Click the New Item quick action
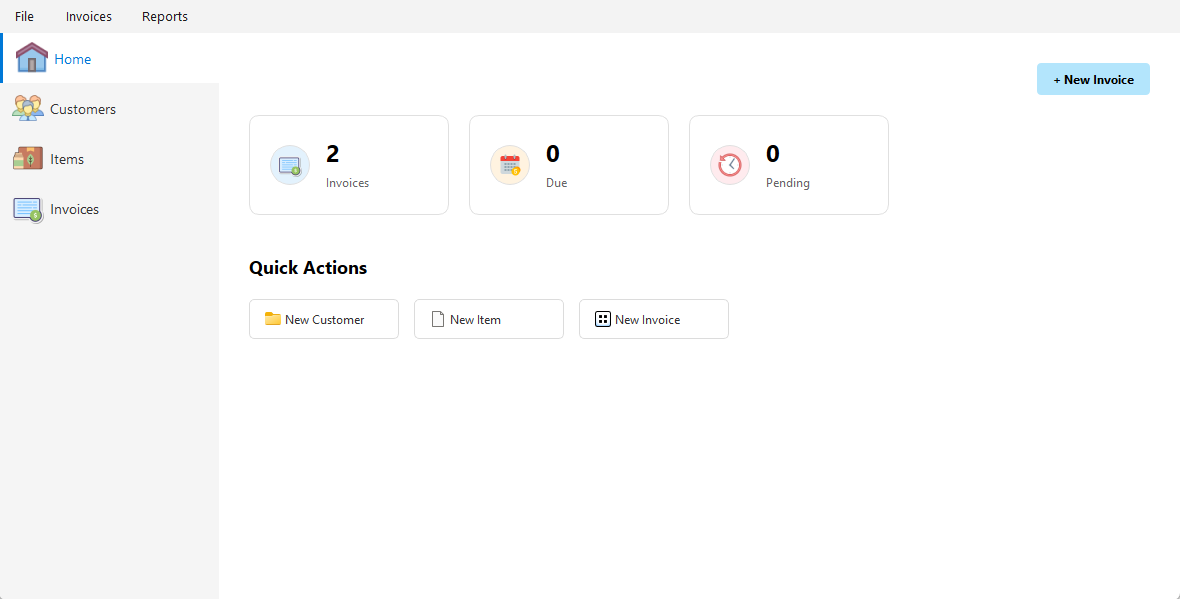Screen dimensions: 1180x599 point(488,318)
